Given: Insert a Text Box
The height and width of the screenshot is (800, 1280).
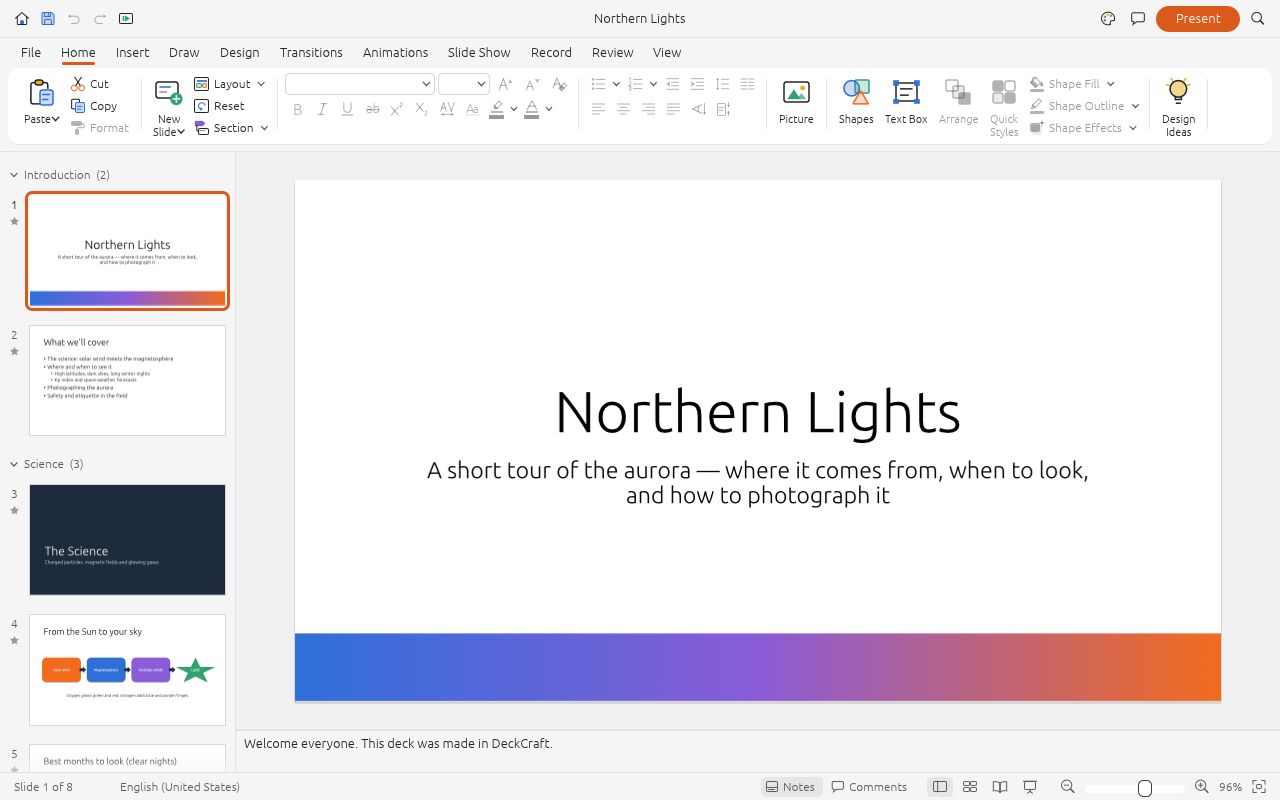Looking at the screenshot, I should pos(906,102).
